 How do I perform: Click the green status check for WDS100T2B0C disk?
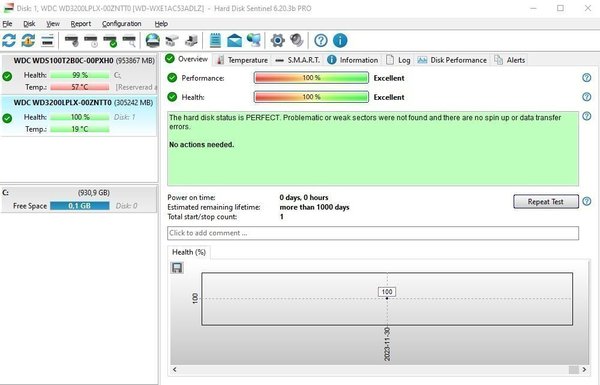[x=7, y=77]
